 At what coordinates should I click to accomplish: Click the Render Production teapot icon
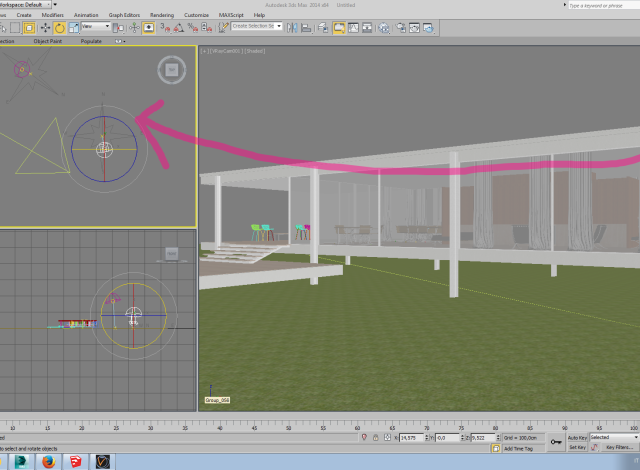point(429,28)
